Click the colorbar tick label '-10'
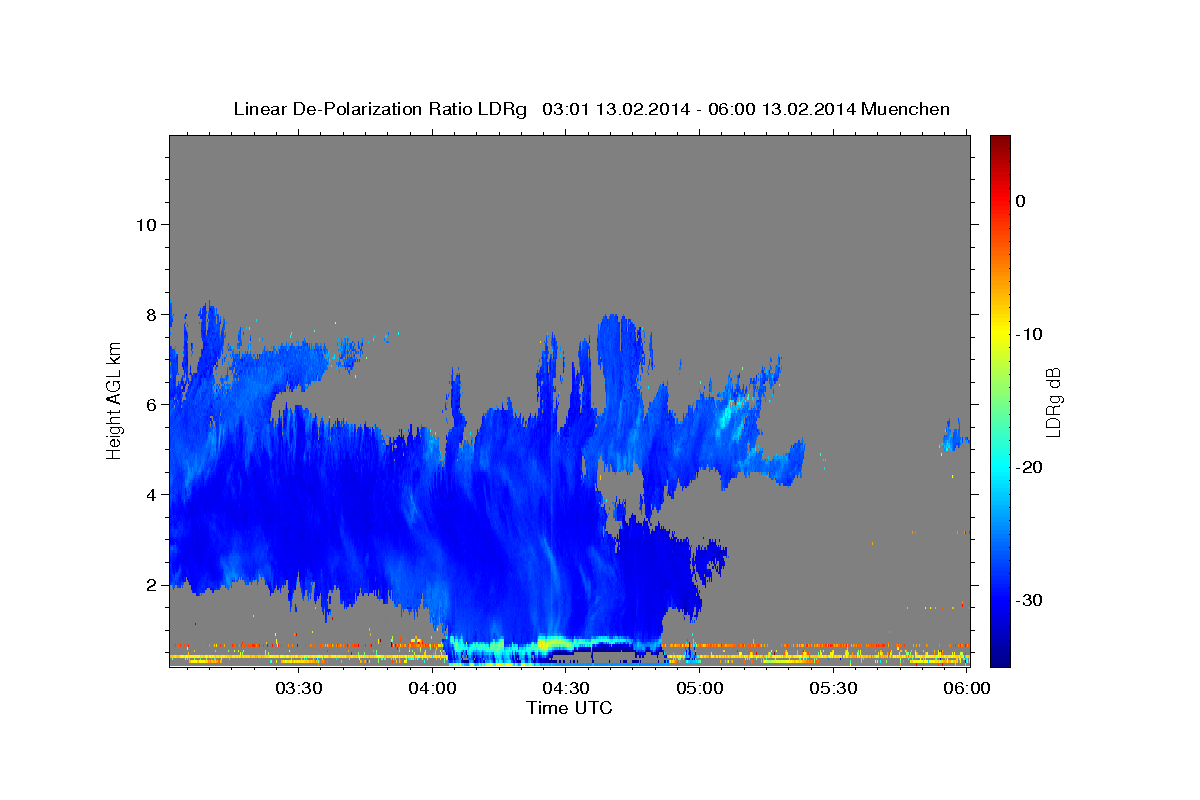 tap(1031, 334)
